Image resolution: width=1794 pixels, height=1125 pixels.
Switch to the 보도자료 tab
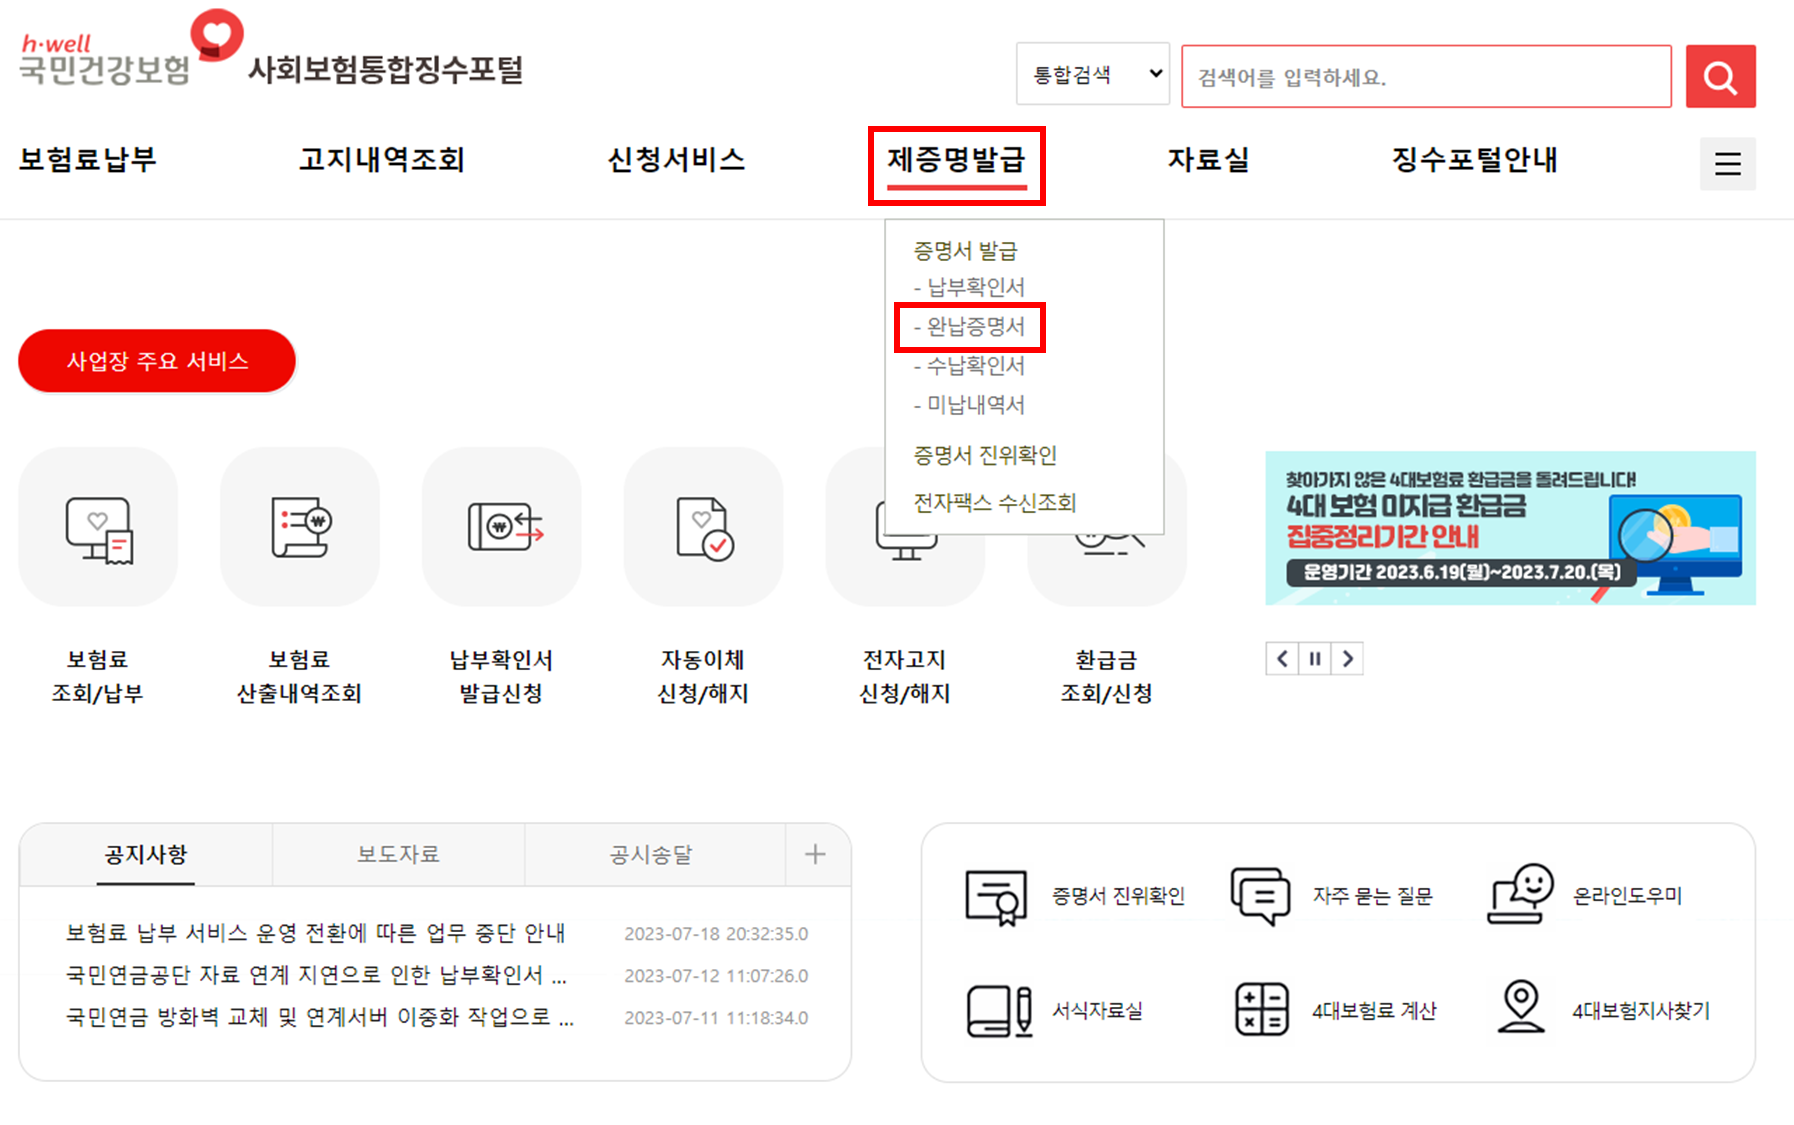399,855
